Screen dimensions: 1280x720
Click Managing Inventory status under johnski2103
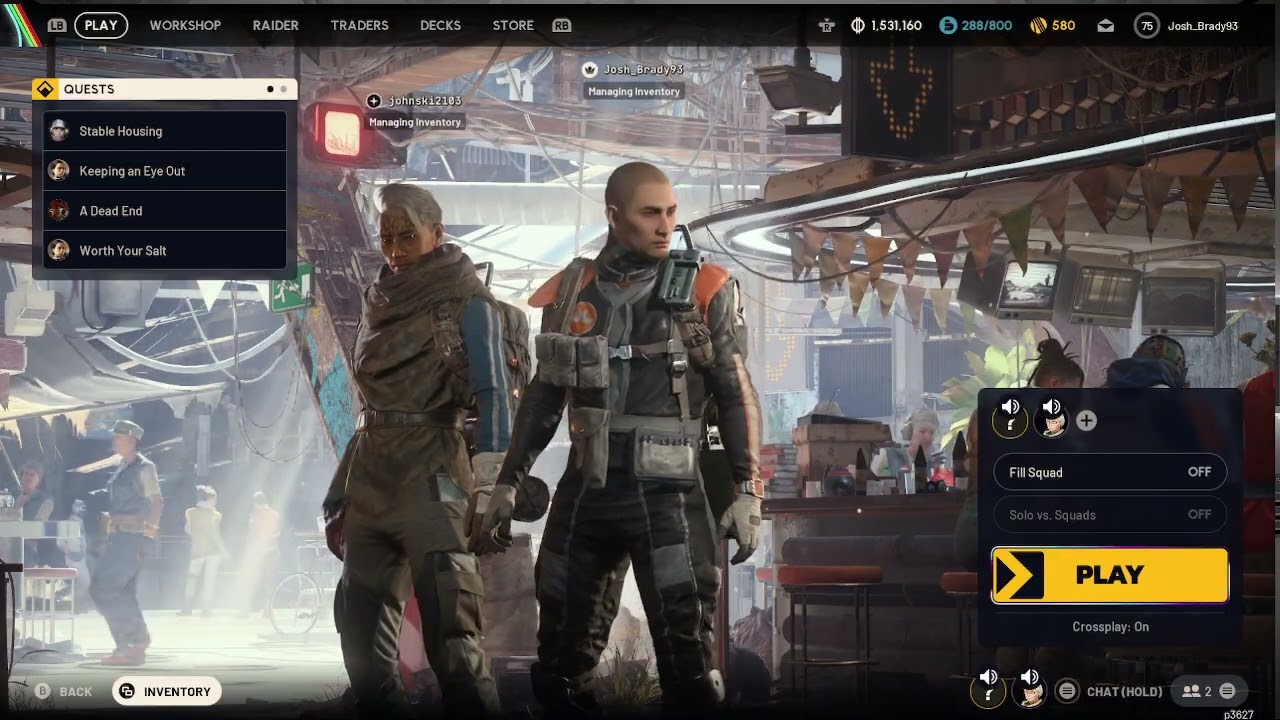pyautogui.click(x=415, y=122)
